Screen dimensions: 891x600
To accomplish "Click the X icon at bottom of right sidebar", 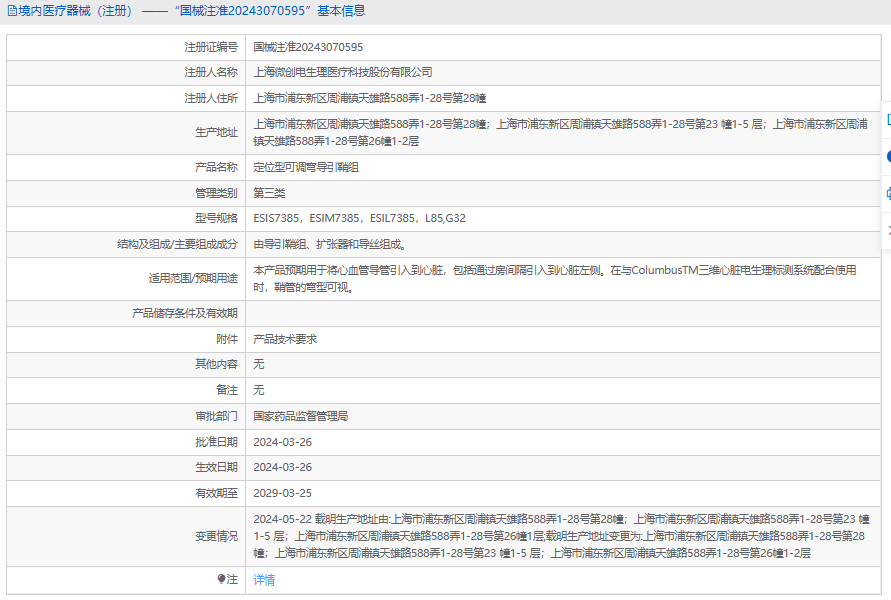I will click(x=888, y=230).
